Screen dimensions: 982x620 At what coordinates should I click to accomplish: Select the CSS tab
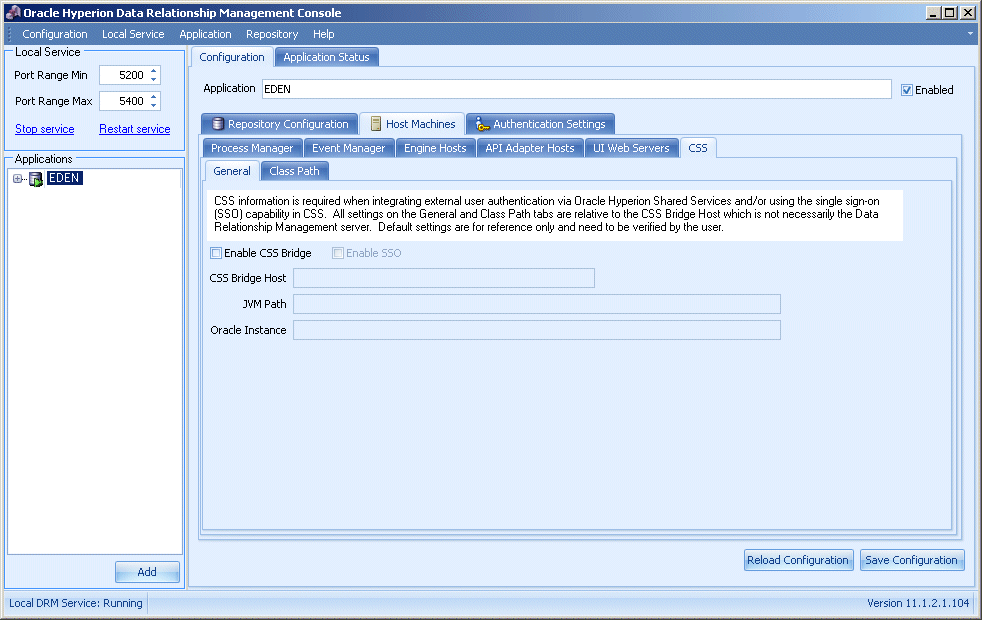[x=698, y=148]
